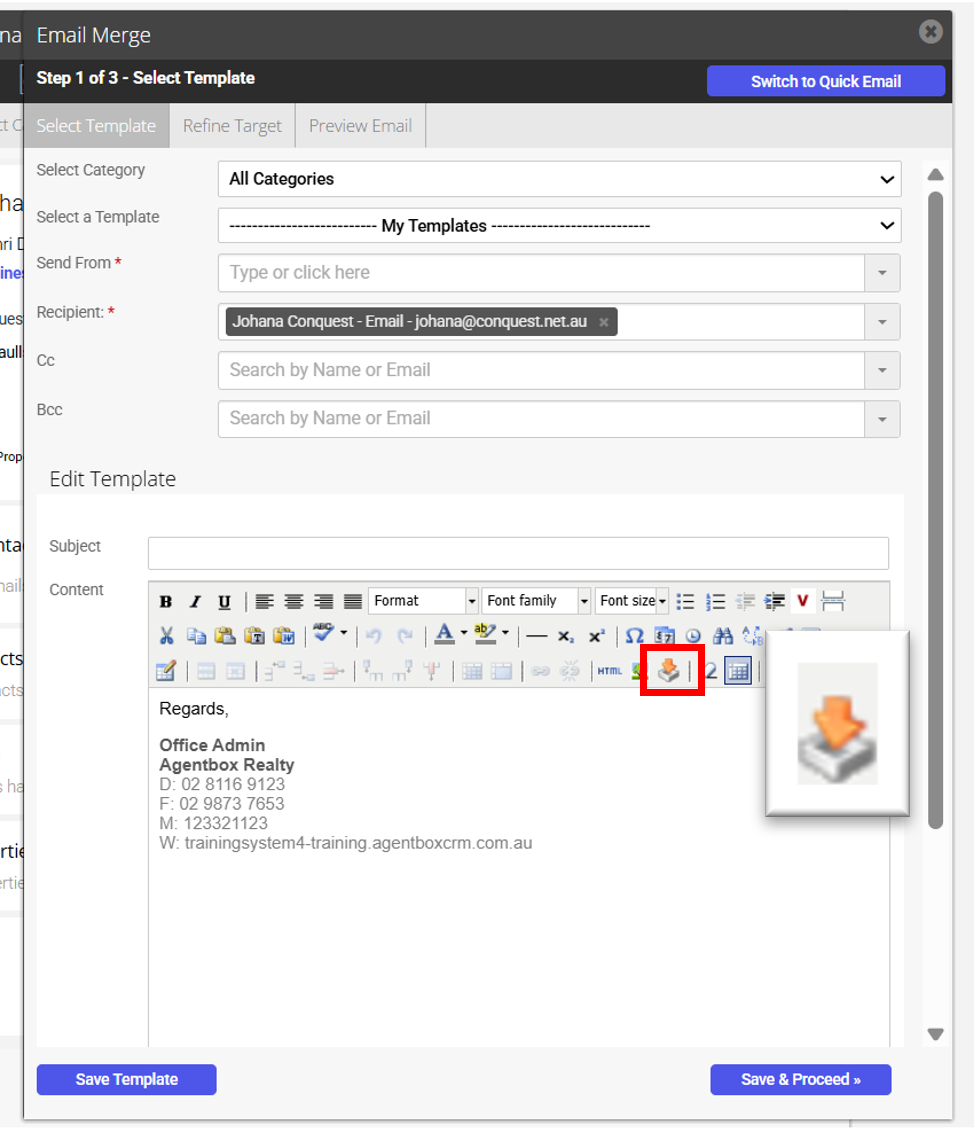Viewport: 974px width, 1133px height.
Task: Redo the last undone edit
Action: [x=405, y=636]
